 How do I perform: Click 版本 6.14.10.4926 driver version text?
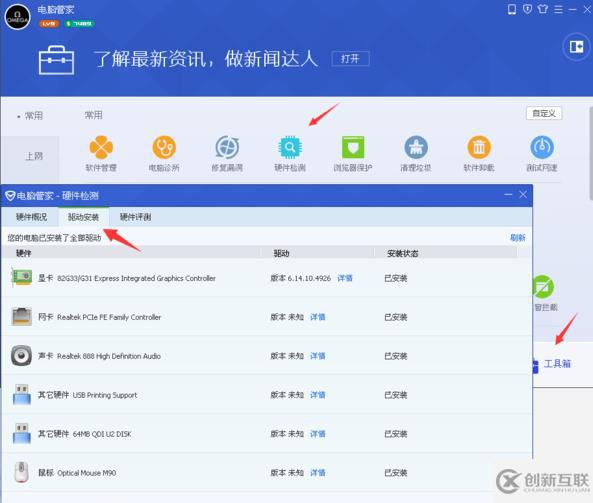coord(301,278)
